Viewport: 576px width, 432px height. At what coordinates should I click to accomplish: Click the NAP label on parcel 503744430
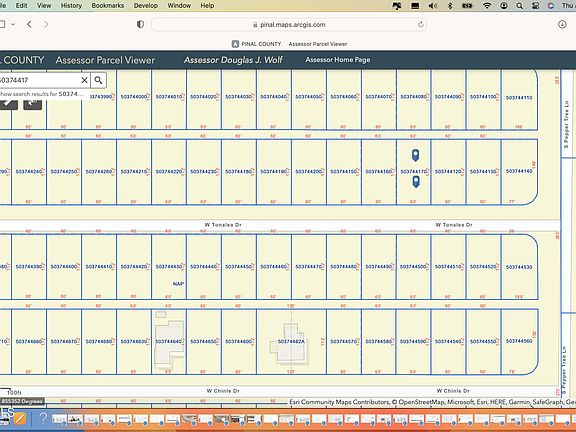(x=178, y=284)
